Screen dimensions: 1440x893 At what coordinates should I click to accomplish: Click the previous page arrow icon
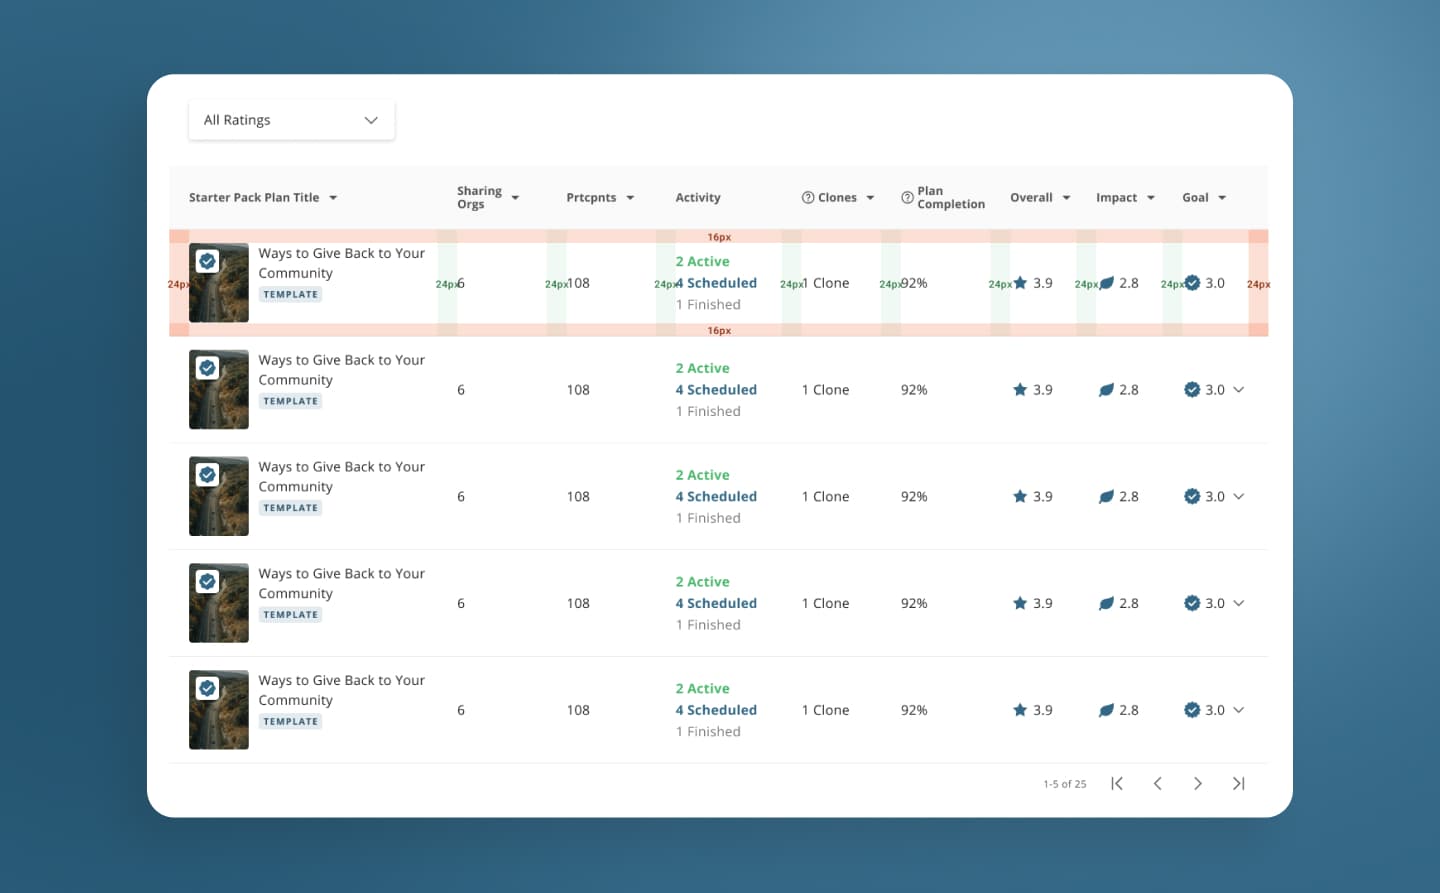1158,783
